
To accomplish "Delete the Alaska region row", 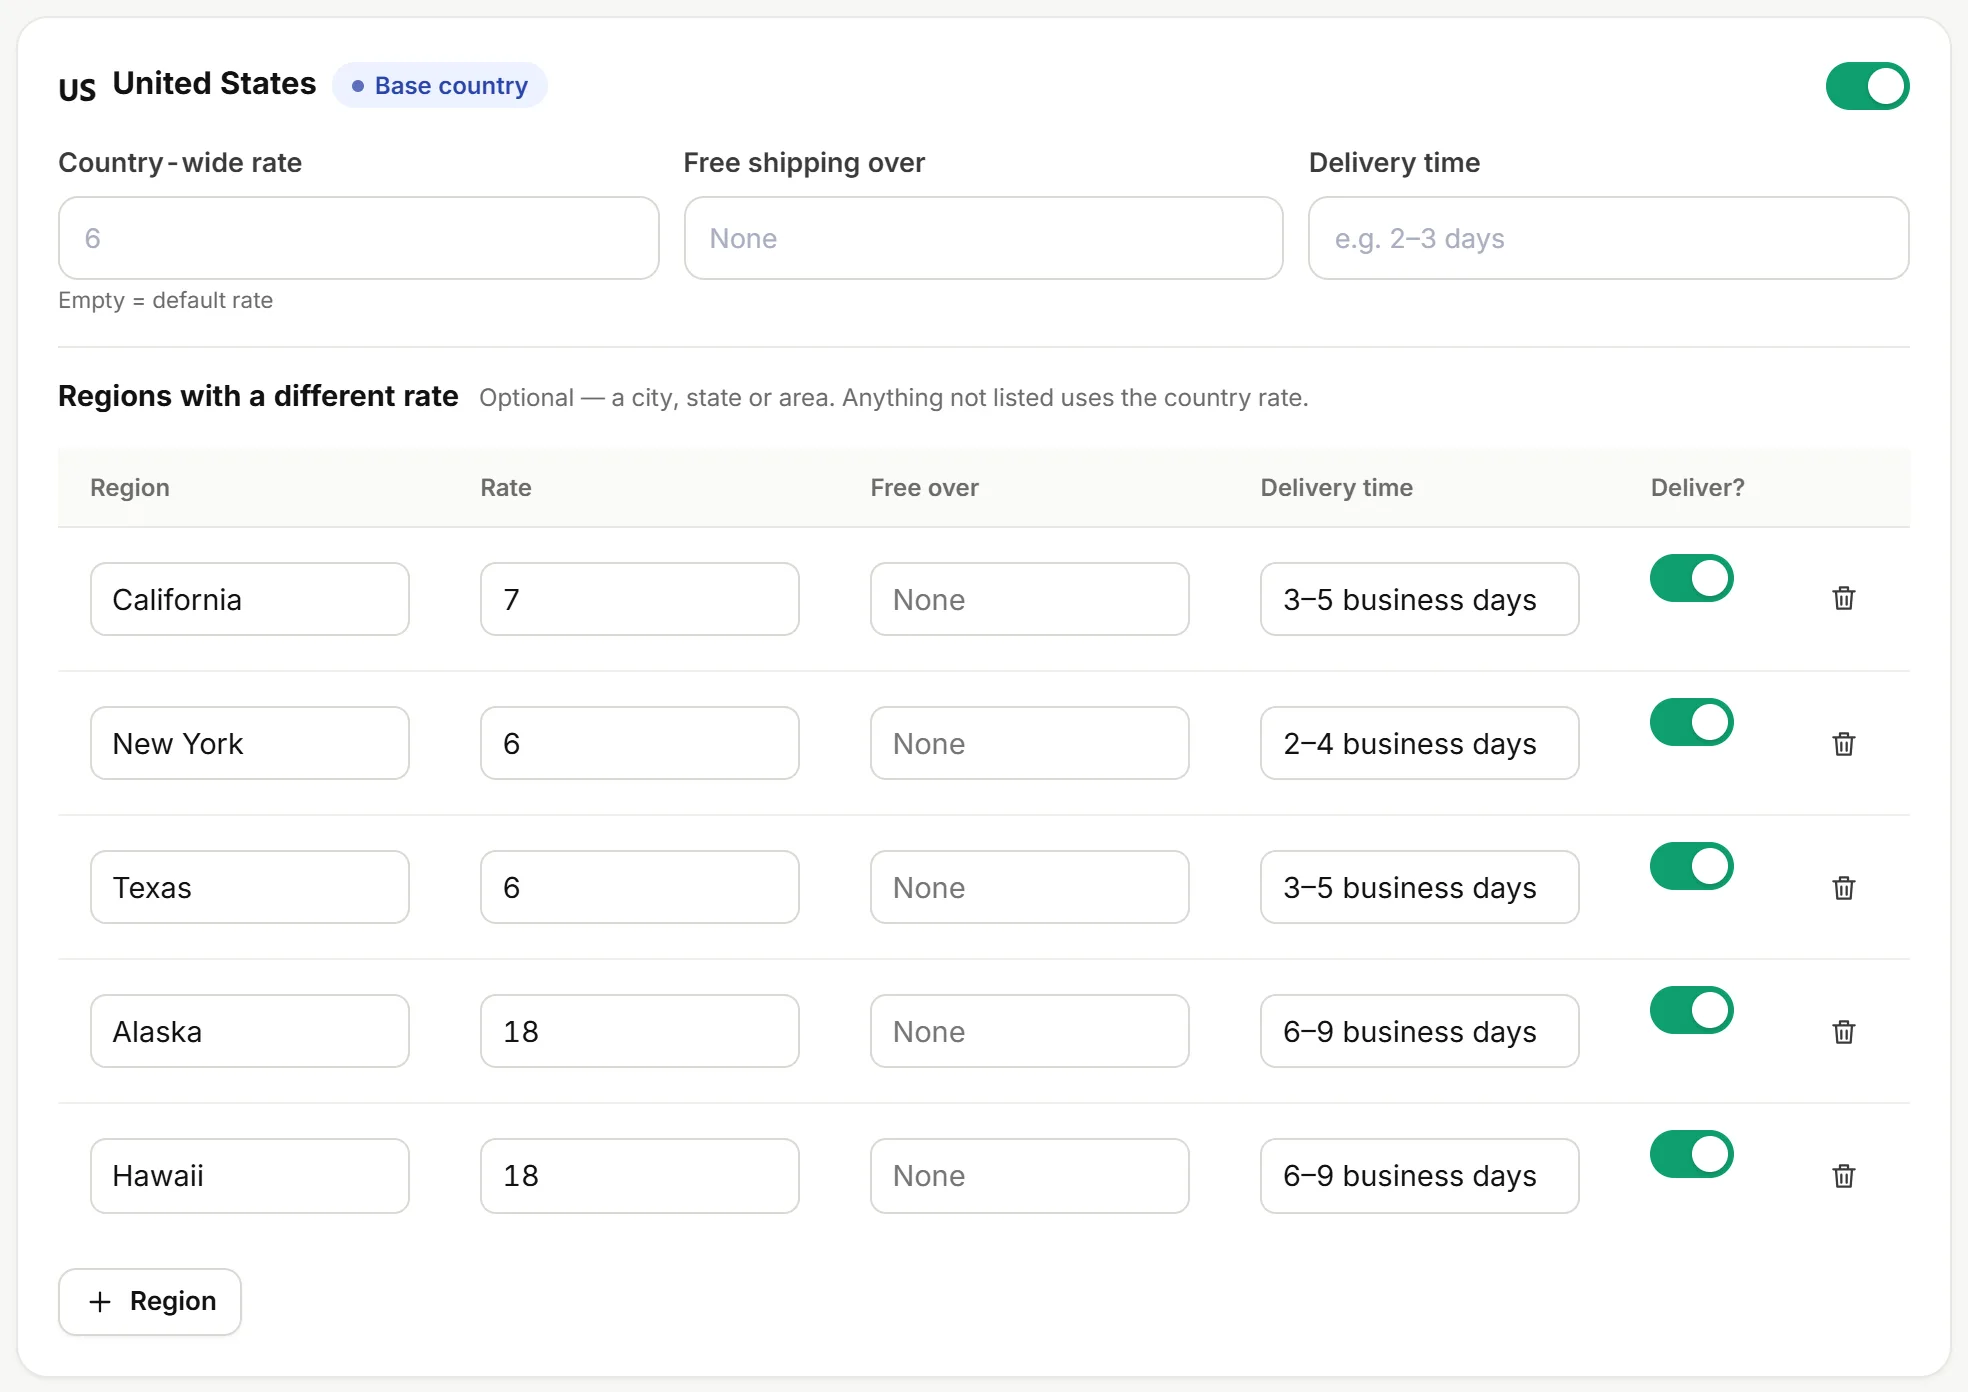I will pos(1844,1031).
